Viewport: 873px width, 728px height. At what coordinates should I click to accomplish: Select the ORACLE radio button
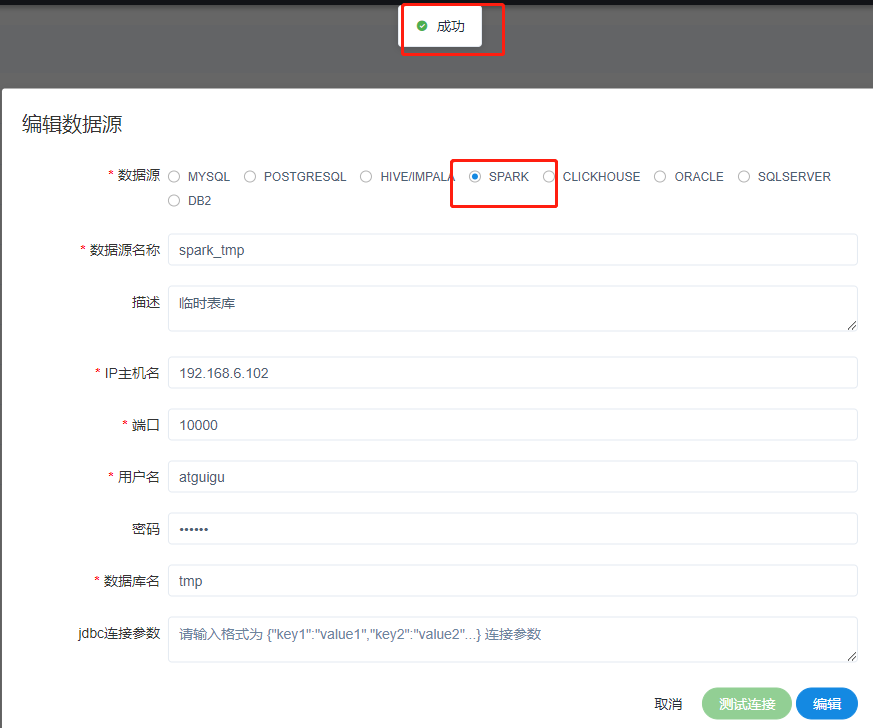coord(660,176)
